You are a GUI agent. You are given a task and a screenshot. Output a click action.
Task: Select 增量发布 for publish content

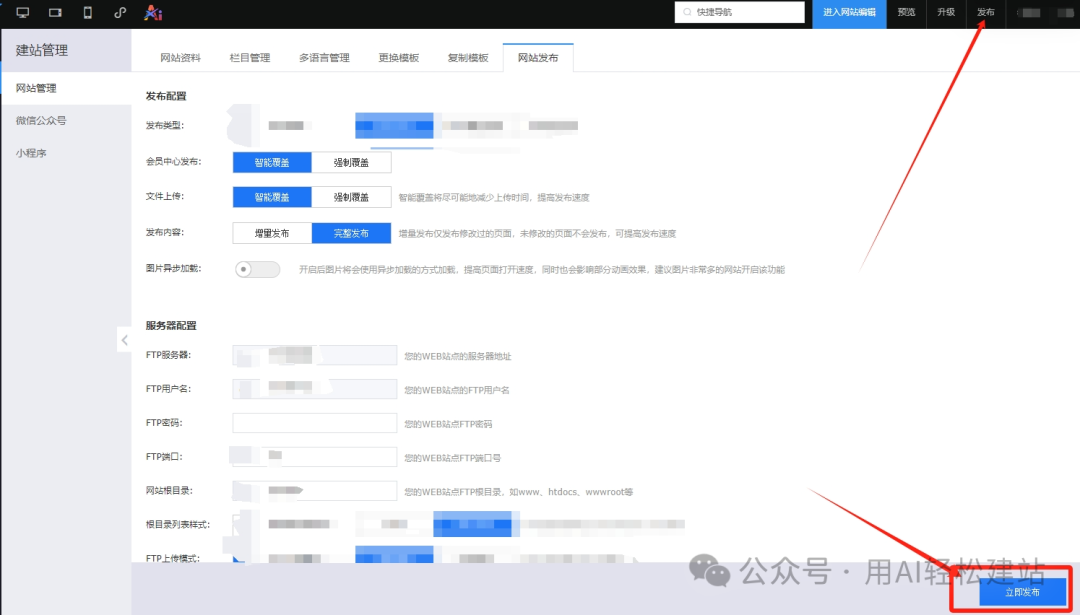271,232
